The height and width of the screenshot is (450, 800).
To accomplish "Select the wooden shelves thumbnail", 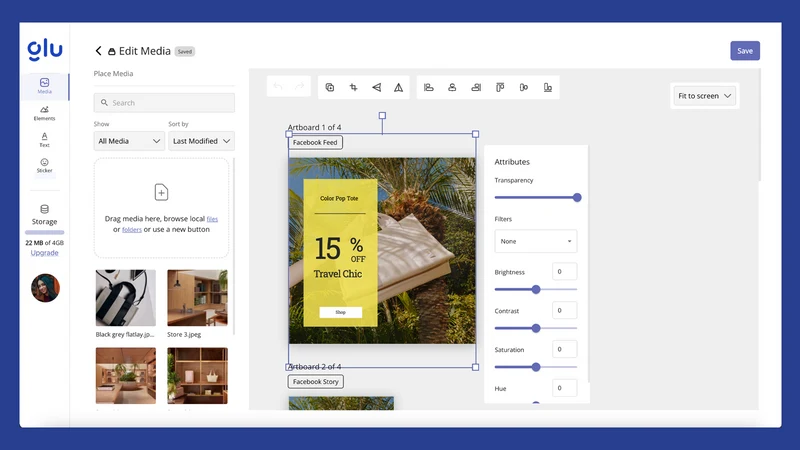I will pyautogui.click(x=197, y=376).
